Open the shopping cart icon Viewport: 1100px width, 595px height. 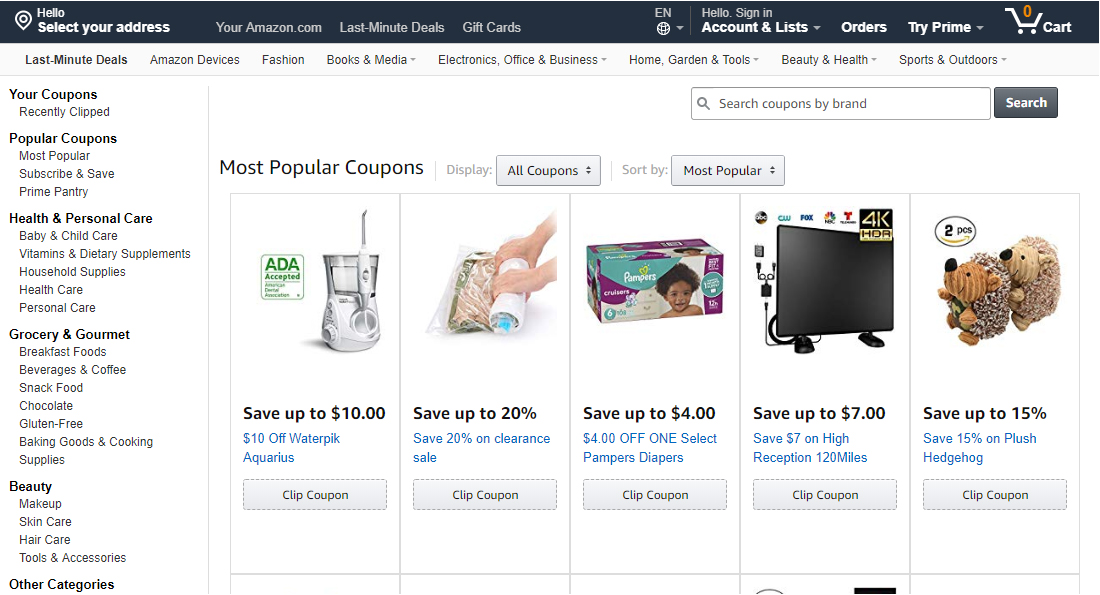[x=1023, y=20]
